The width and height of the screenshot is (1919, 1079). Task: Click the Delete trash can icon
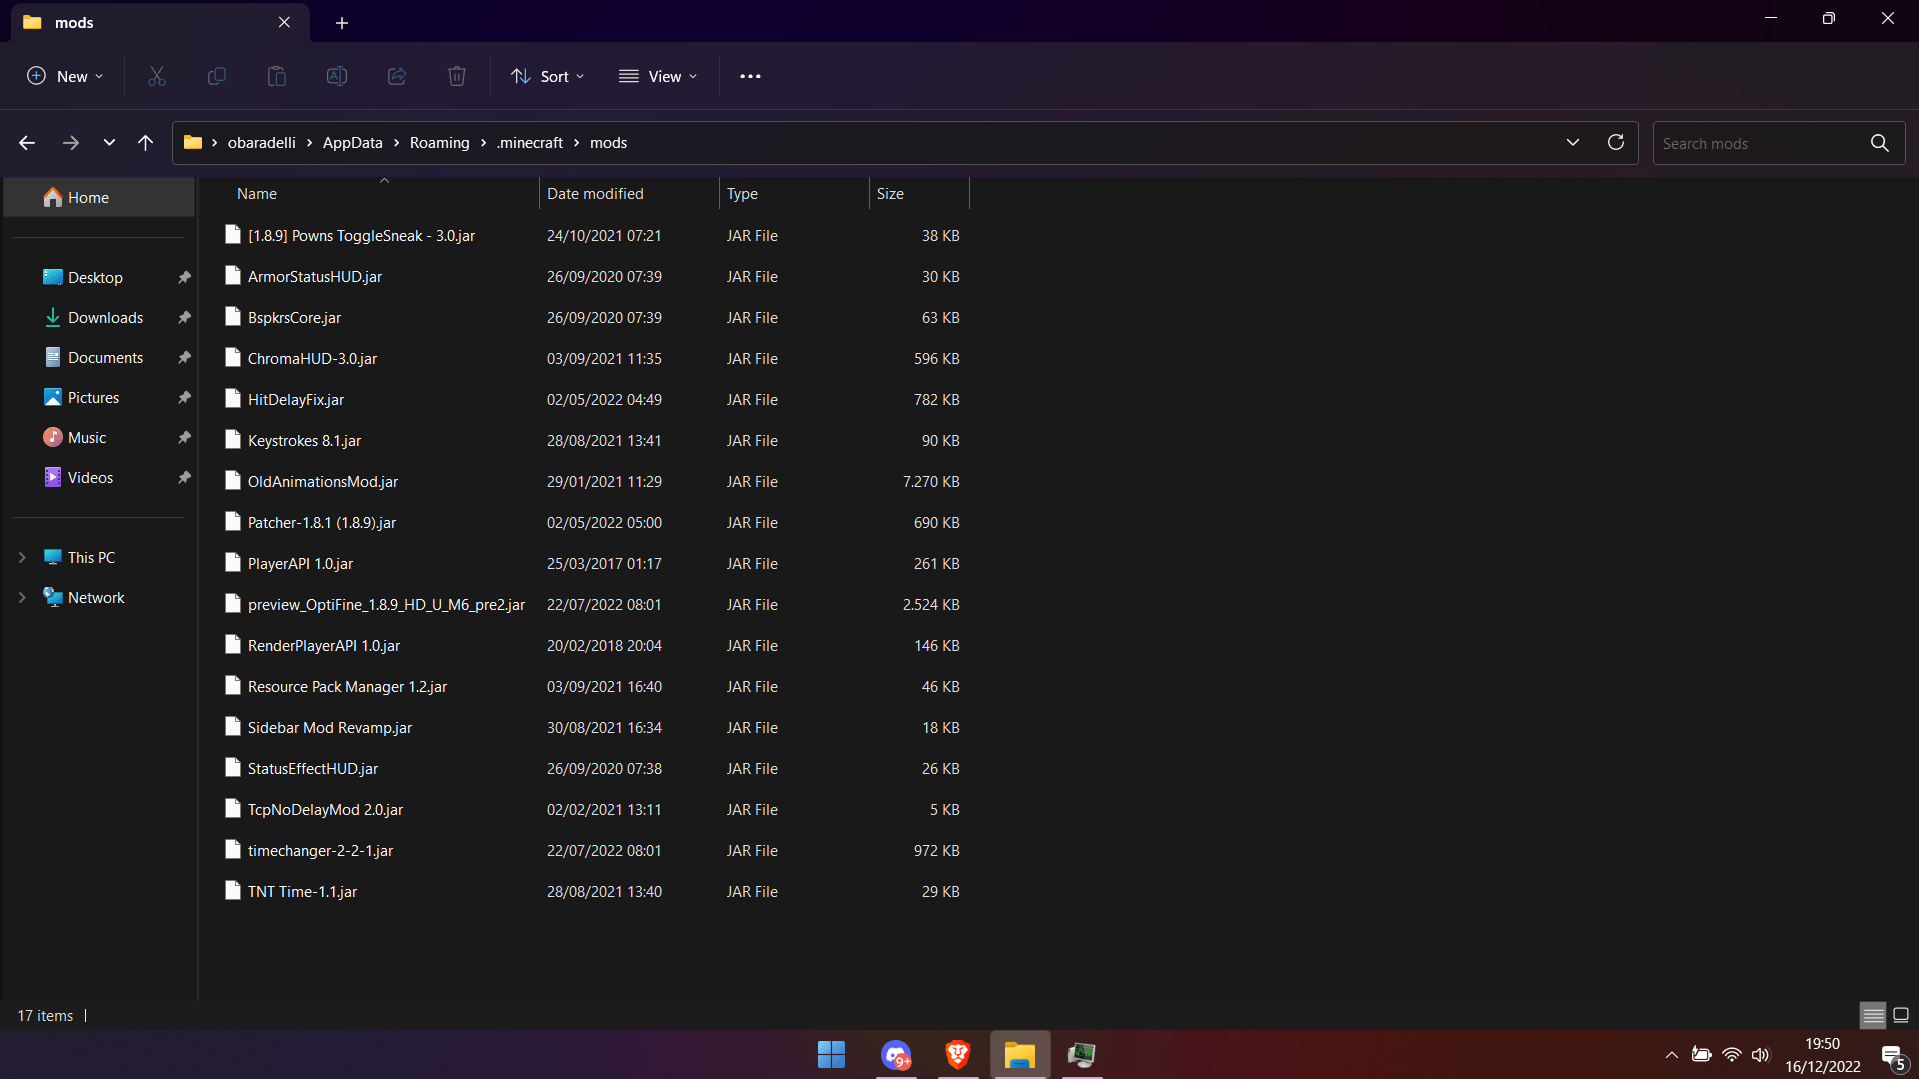click(x=457, y=76)
